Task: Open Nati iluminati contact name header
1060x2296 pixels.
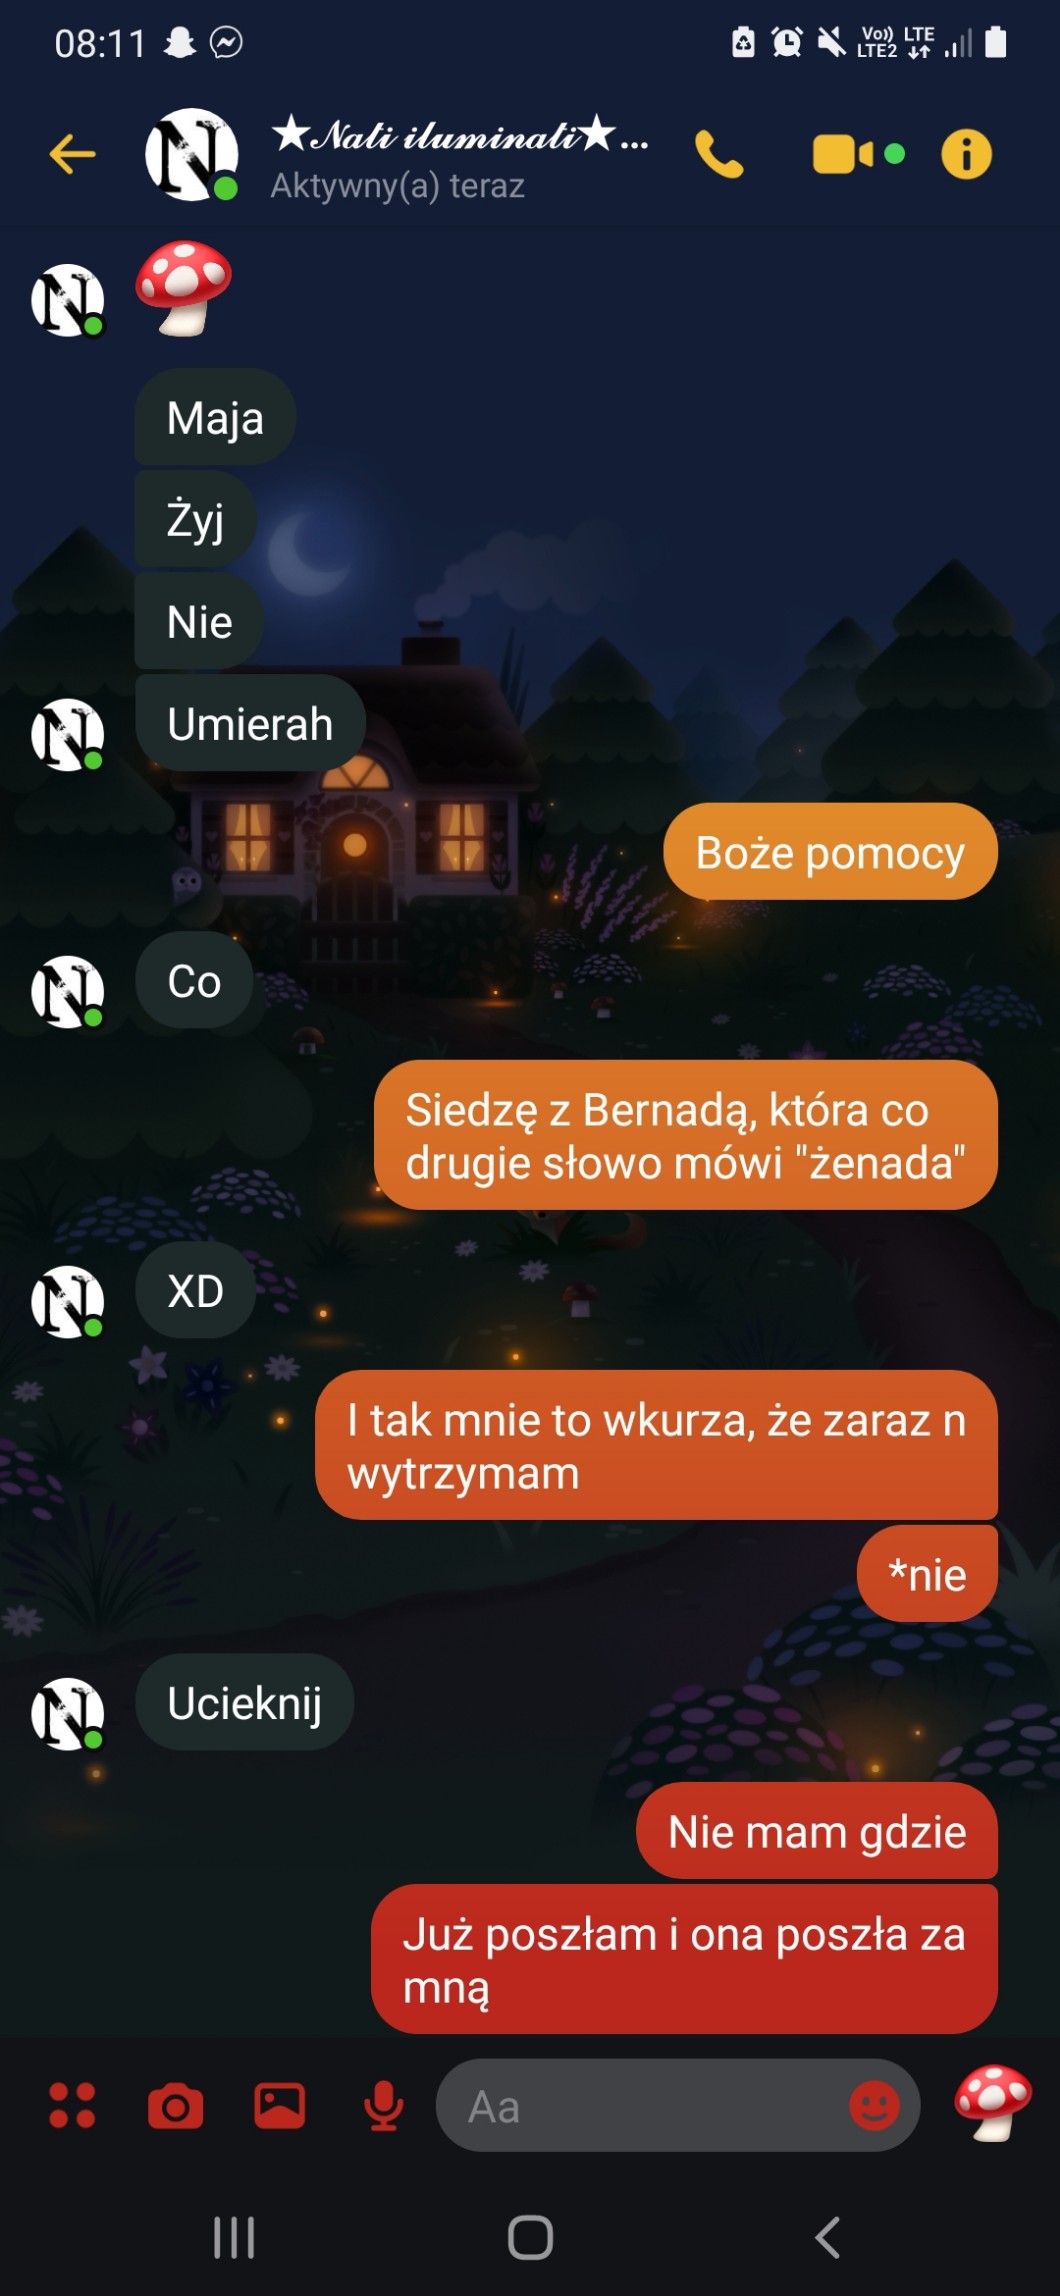Action: (x=460, y=134)
